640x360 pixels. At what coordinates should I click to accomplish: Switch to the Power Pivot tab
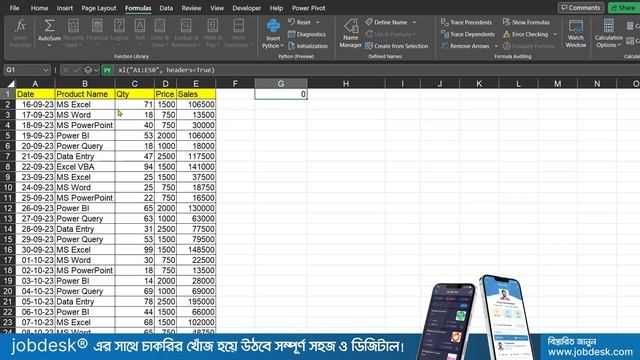tap(309, 8)
